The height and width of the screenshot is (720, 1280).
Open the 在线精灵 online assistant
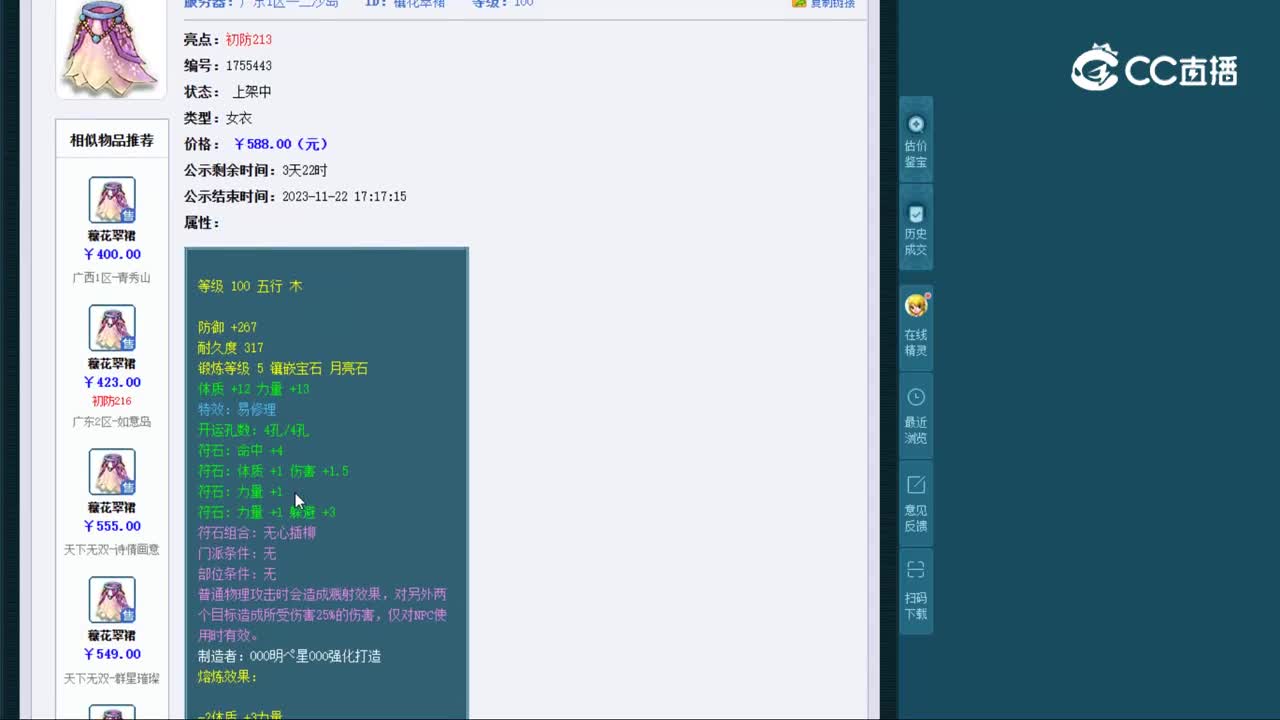tap(916, 327)
